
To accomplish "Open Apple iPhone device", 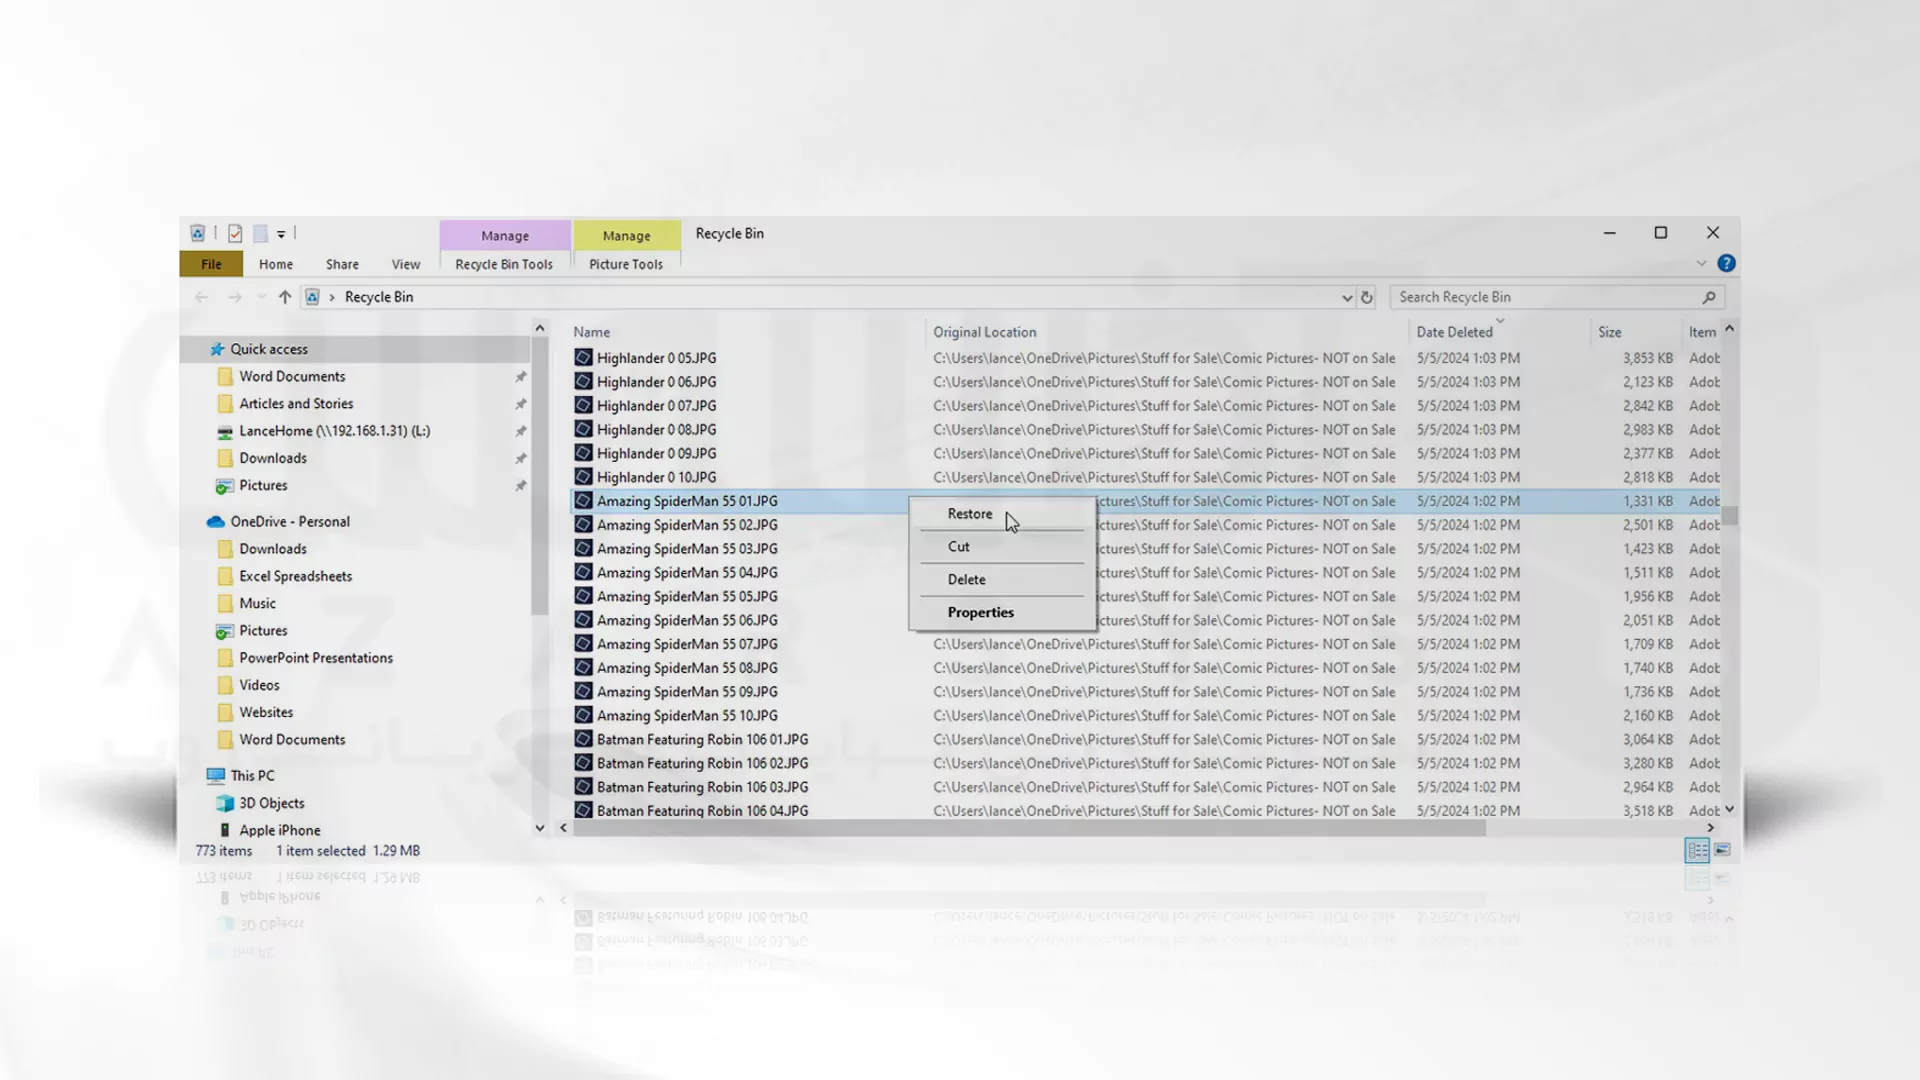I will [279, 830].
